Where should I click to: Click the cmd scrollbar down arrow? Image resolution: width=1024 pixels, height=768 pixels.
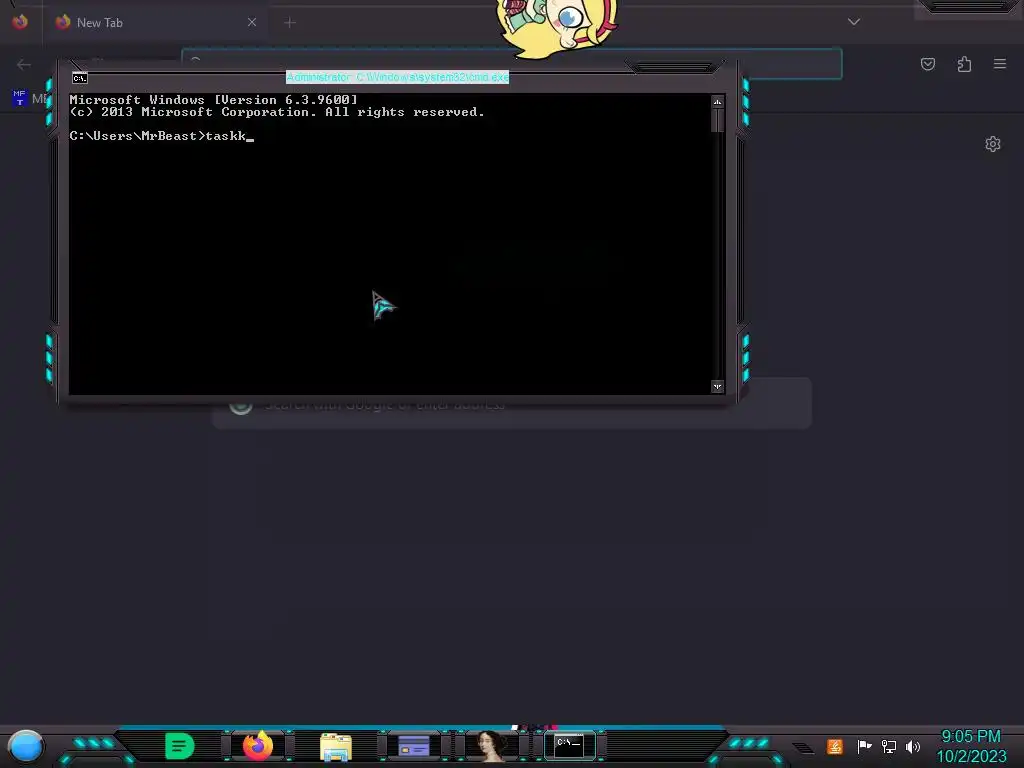pos(718,387)
